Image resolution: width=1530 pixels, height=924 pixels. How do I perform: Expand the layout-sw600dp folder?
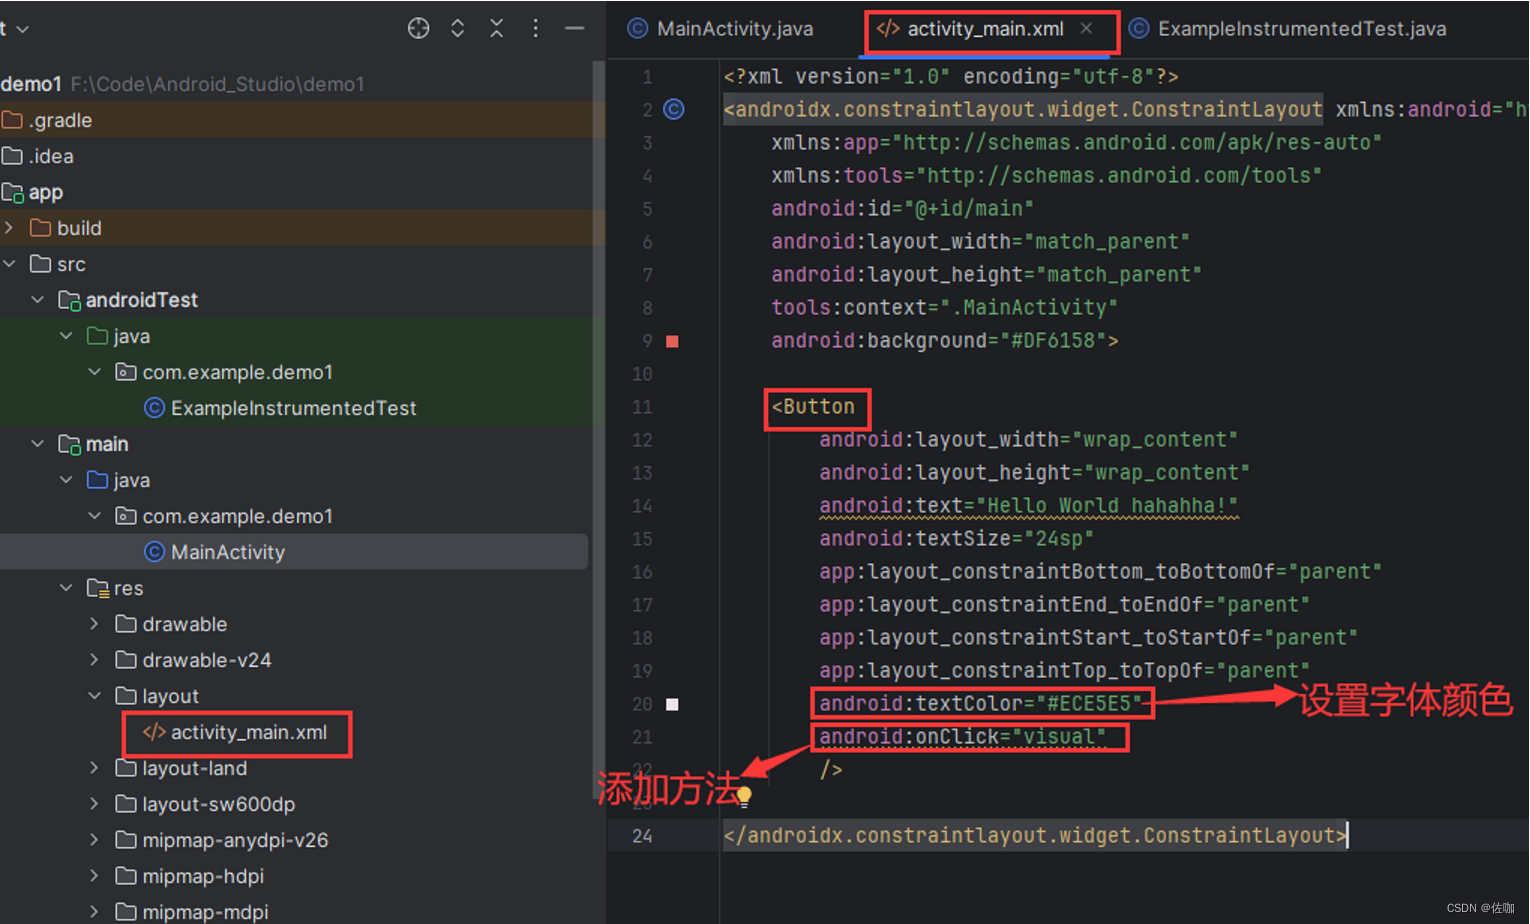pyautogui.click(x=94, y=804)
